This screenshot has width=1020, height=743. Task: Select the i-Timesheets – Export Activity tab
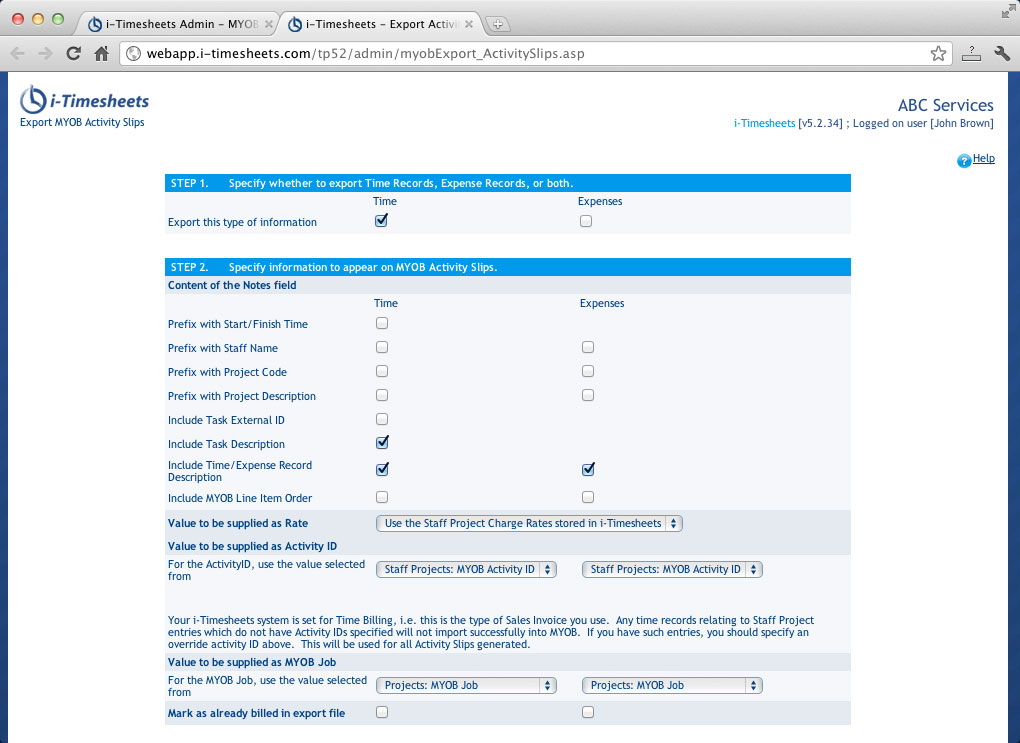379,24
